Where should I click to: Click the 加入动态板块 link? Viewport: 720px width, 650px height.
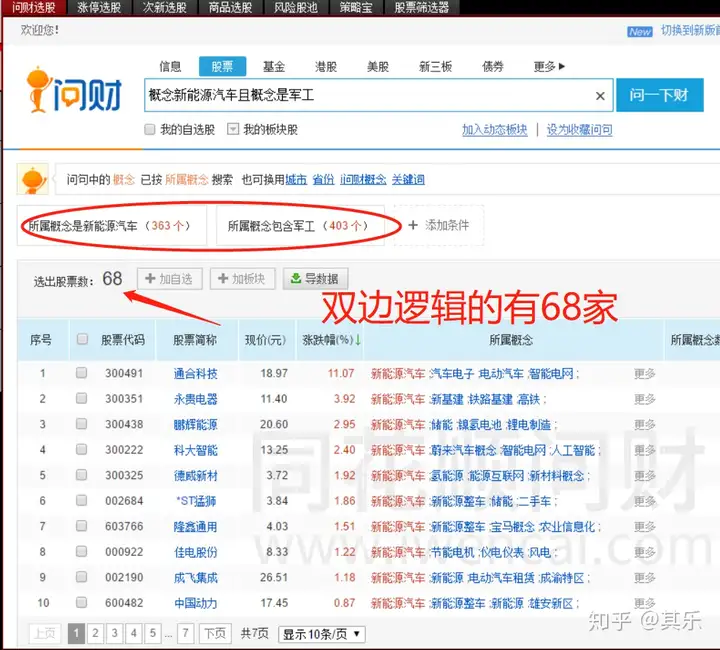[x=495, y=130]
